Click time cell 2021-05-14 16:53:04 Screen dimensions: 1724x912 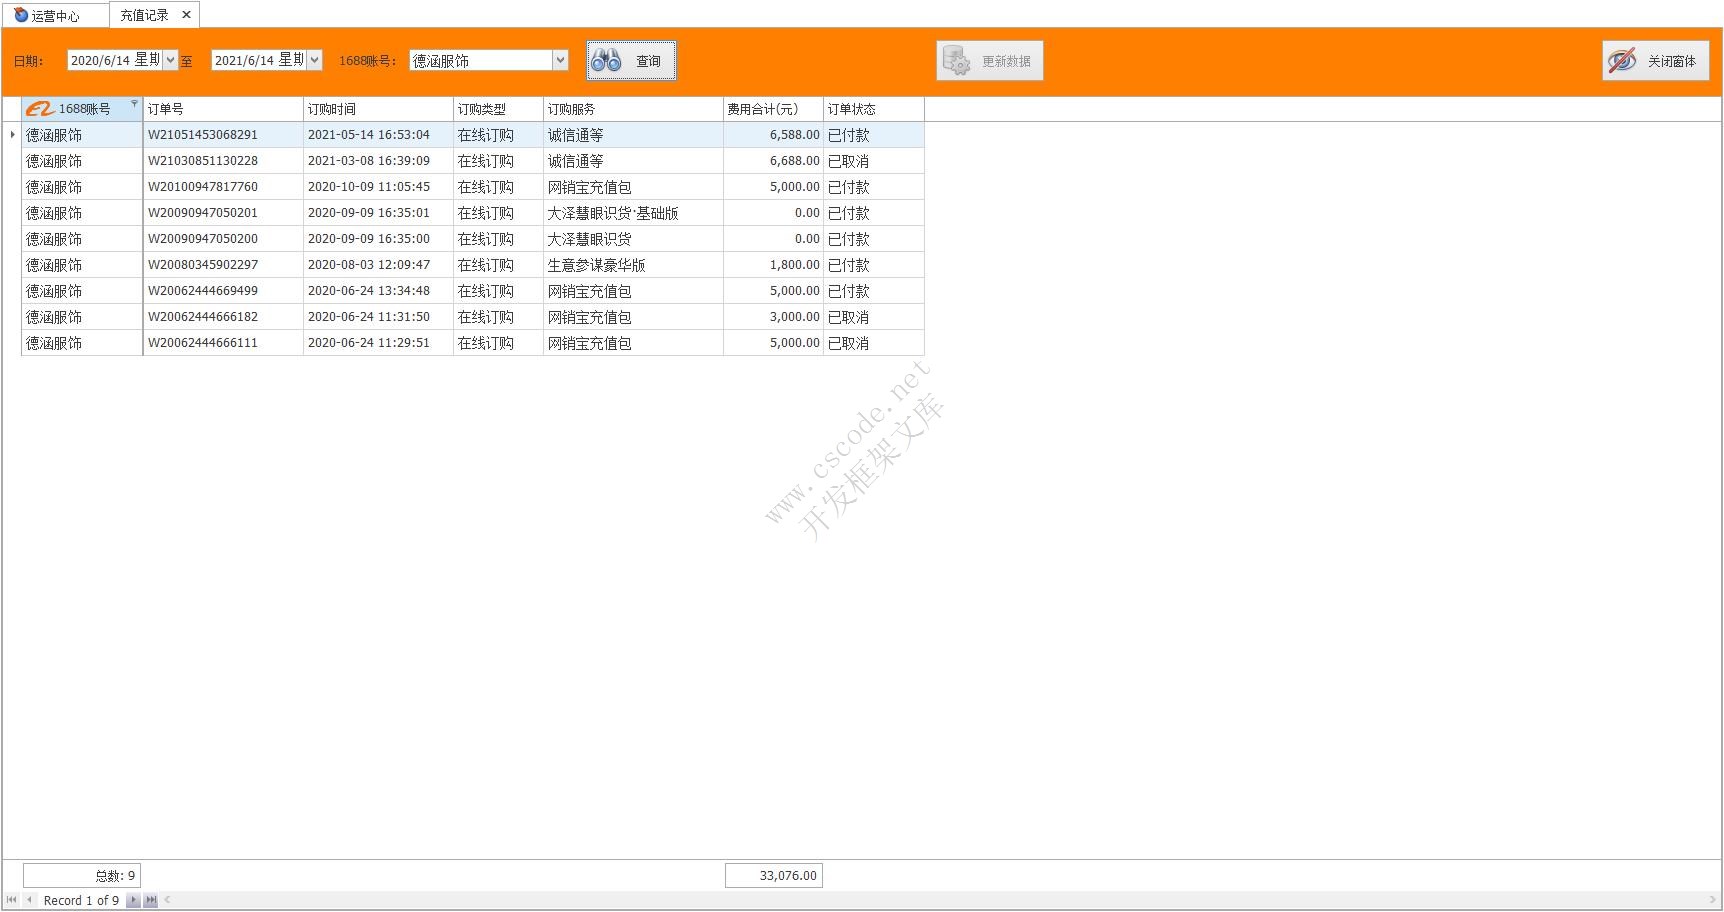pos(378,135)
